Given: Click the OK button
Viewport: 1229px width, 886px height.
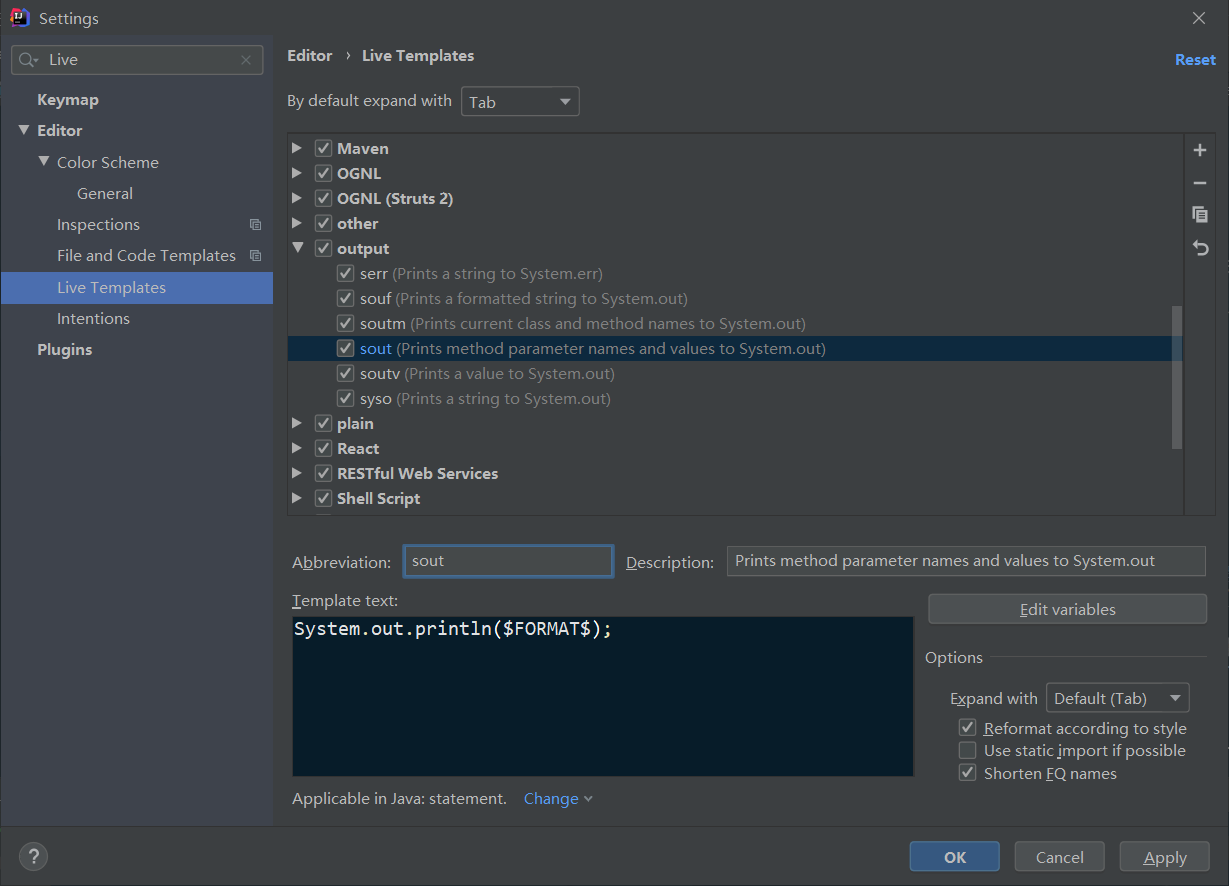Looking at the screenshot, I should pyautogui.click(x=955, y=857).
